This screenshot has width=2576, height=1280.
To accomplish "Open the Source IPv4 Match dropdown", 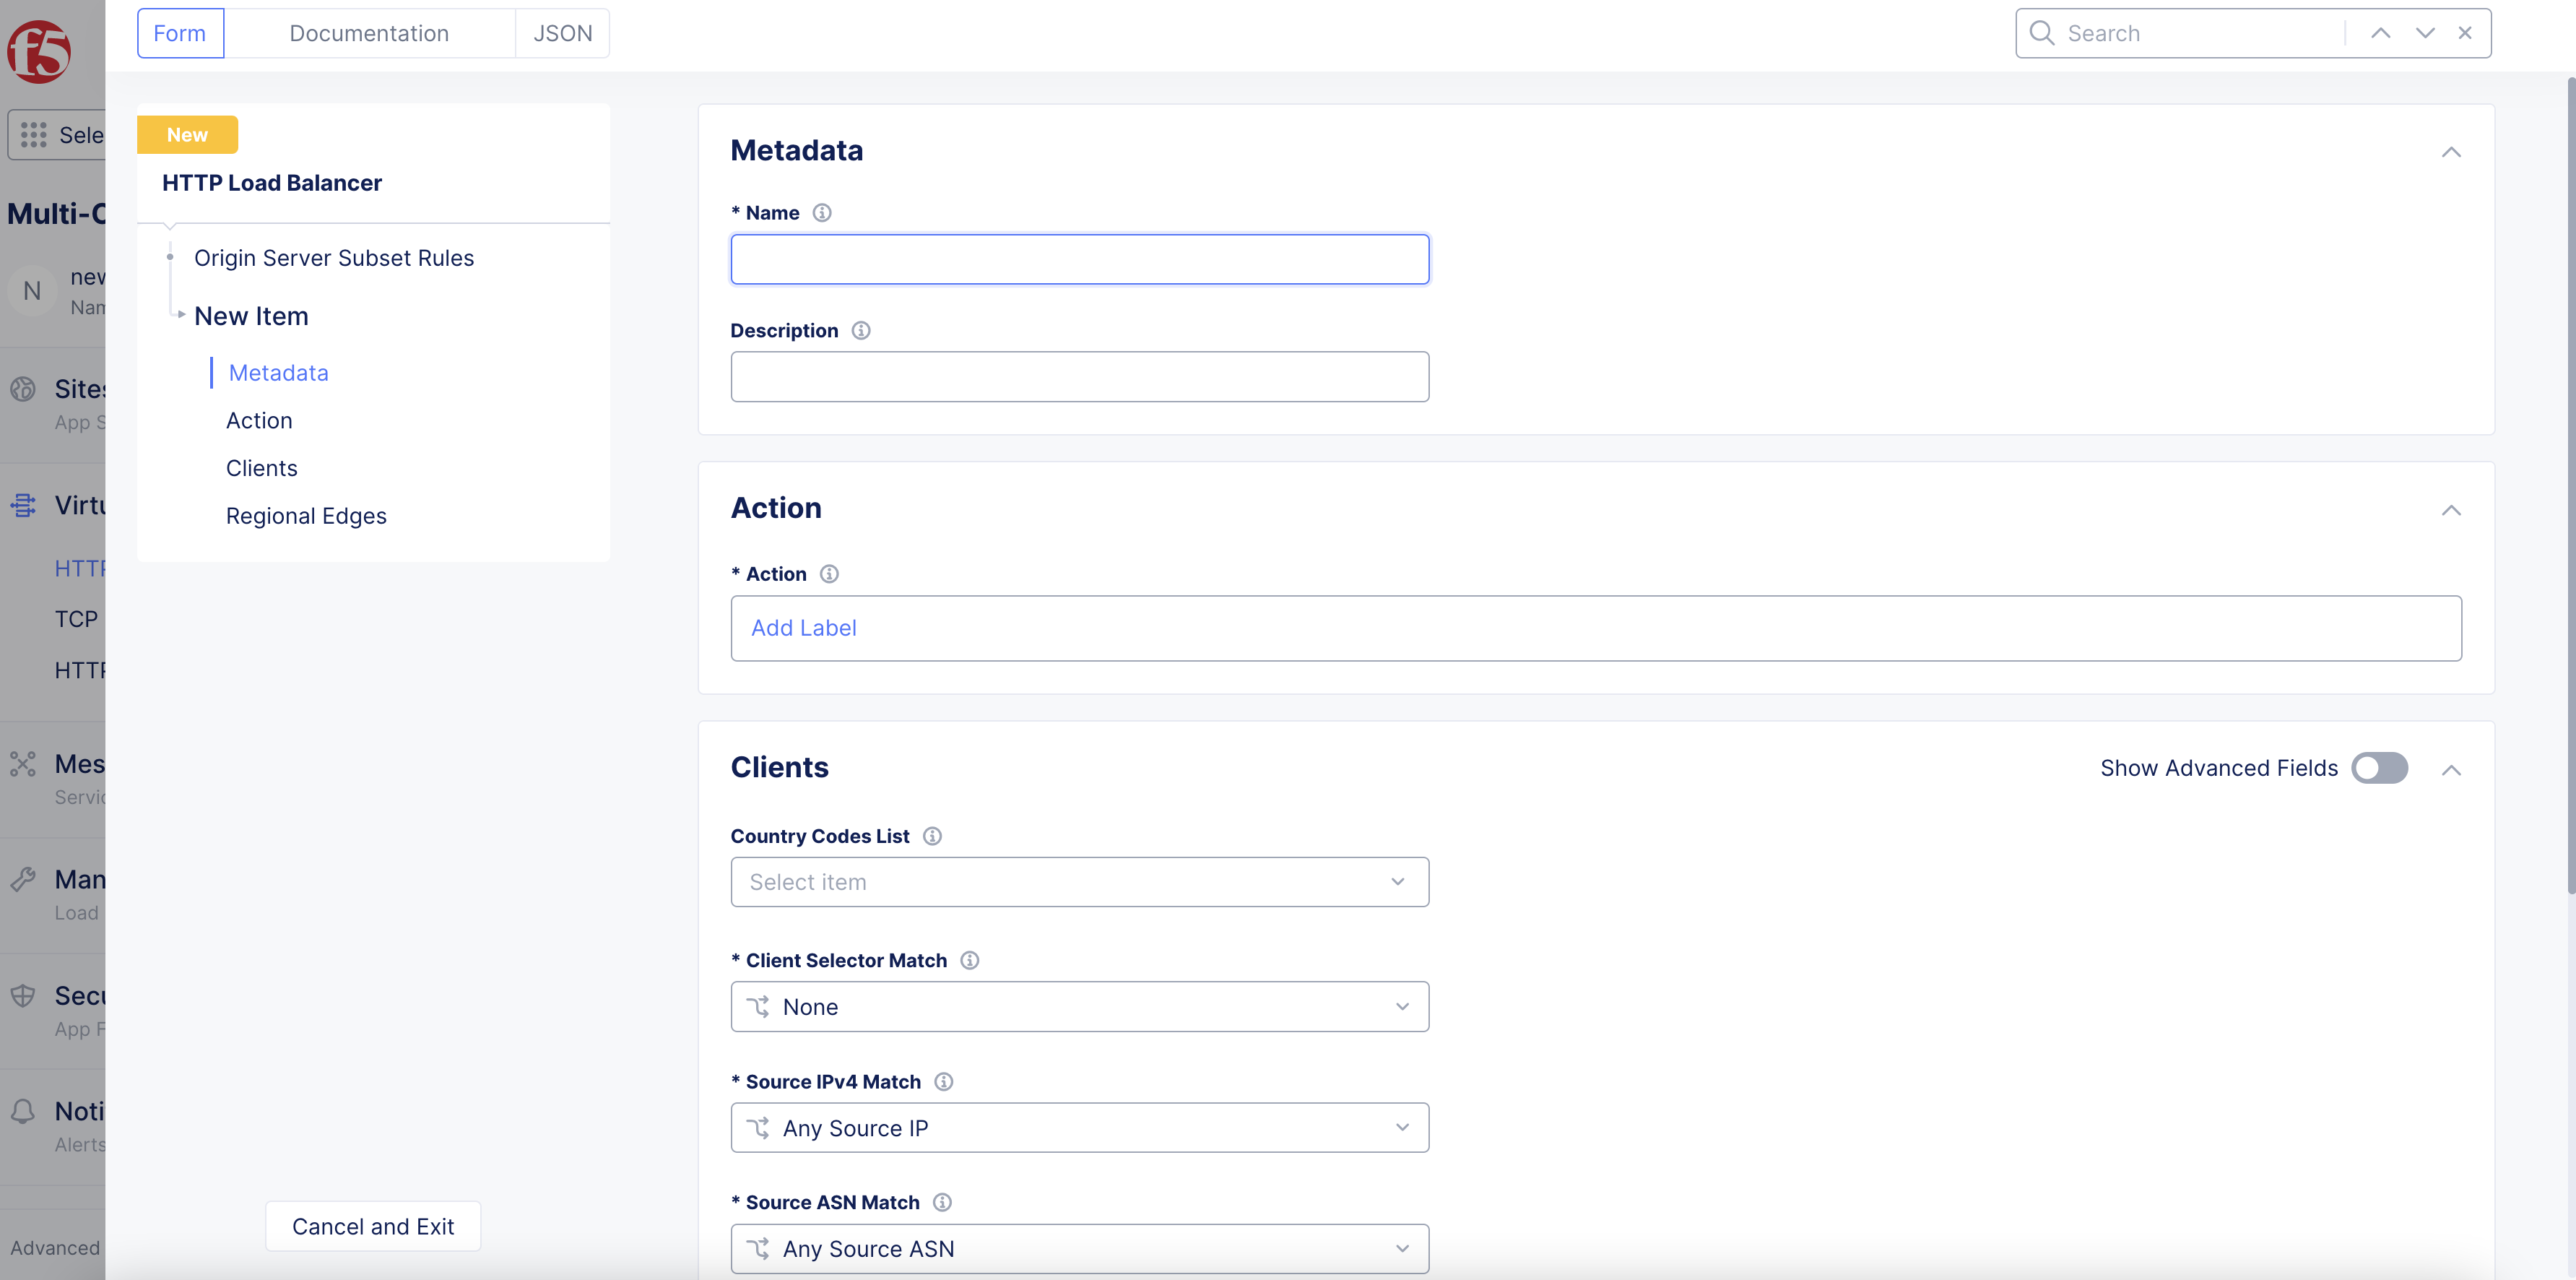I will 1079,1128.
